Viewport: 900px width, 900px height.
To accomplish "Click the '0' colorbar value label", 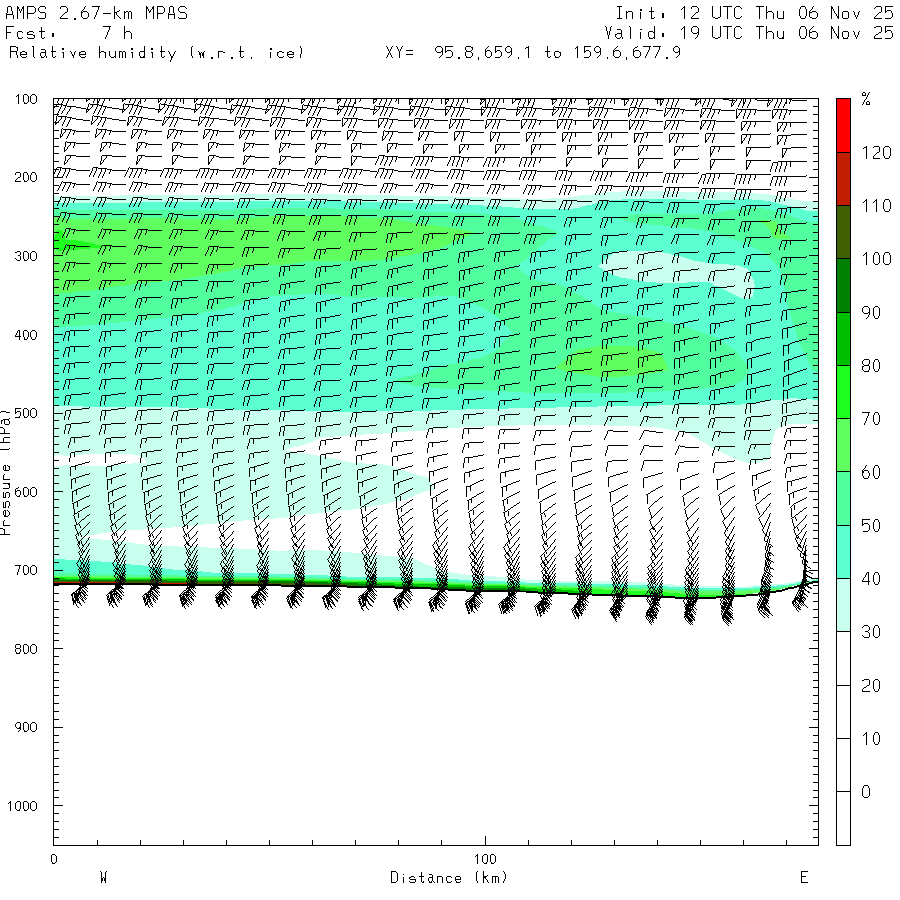I will 866,792.
